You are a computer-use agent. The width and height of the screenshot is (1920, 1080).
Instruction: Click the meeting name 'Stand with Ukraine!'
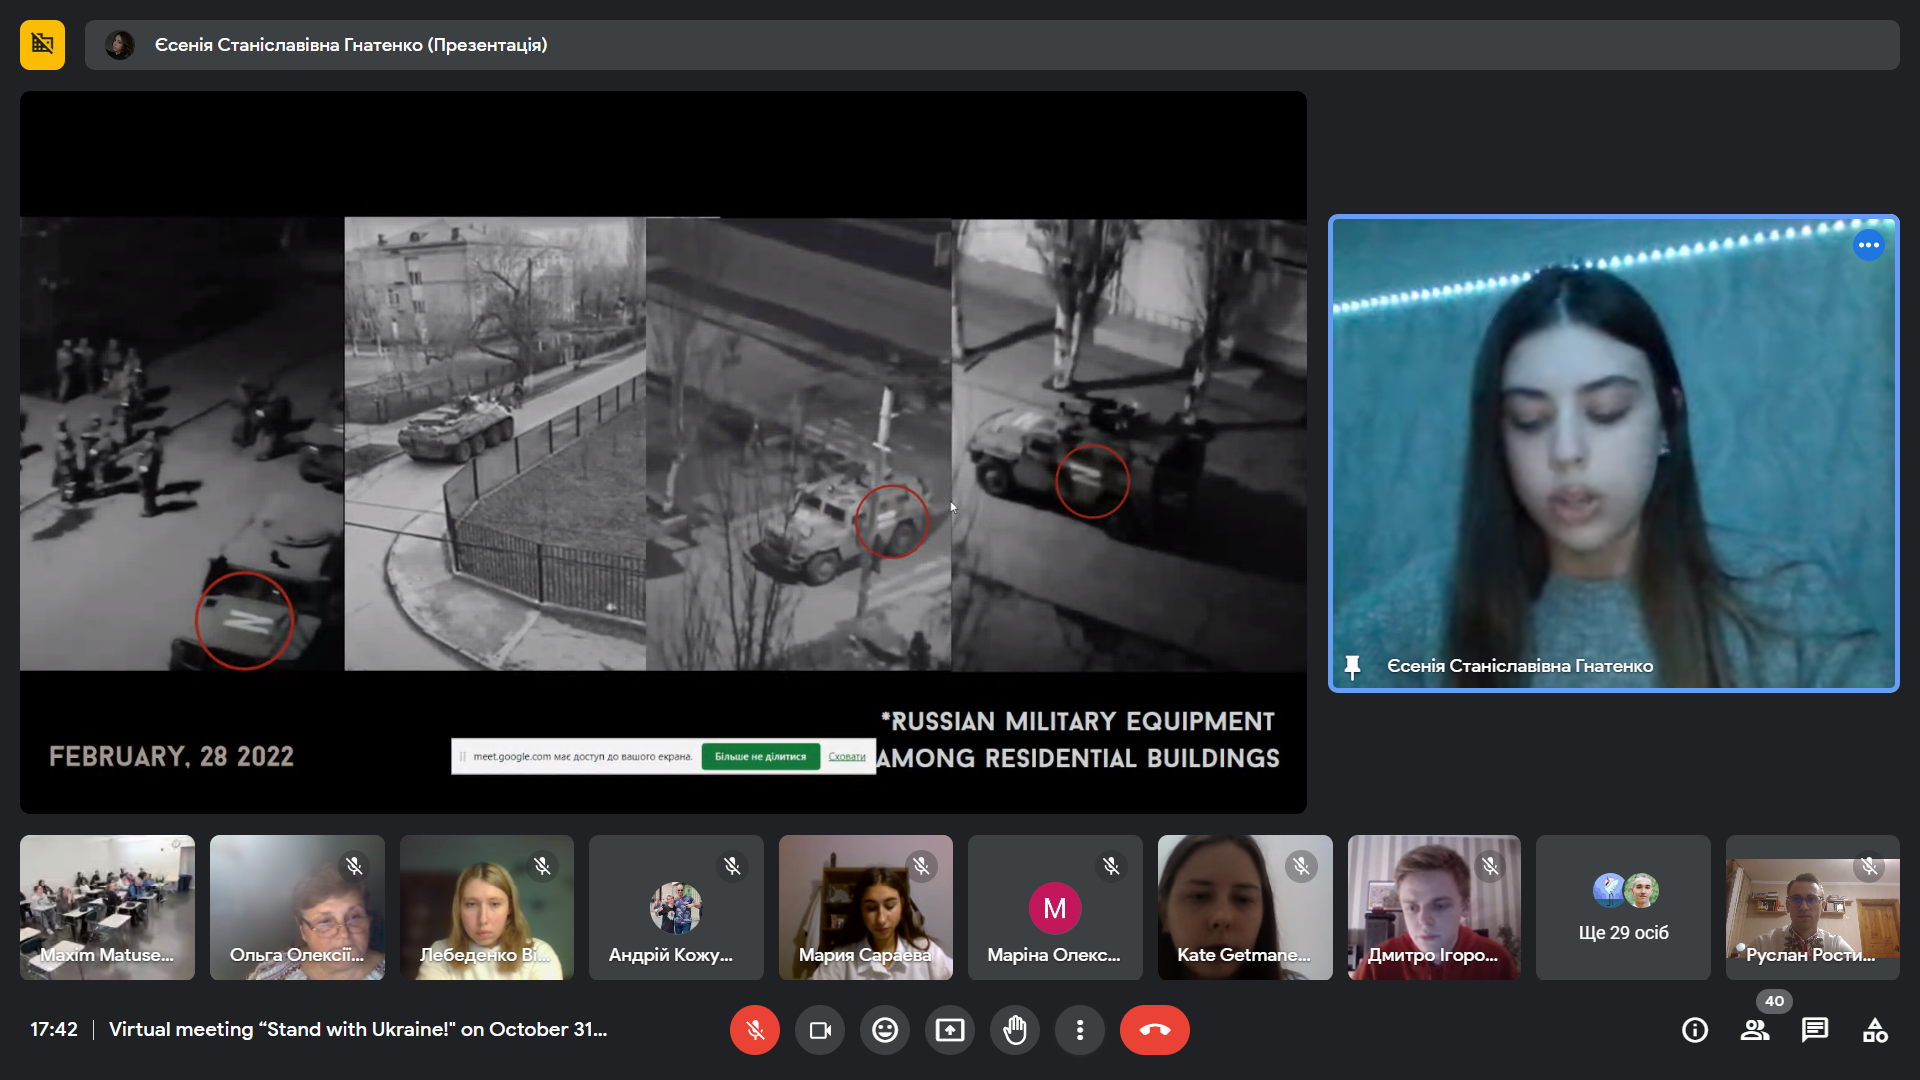pyautogui.click(x=357, y=1030)
